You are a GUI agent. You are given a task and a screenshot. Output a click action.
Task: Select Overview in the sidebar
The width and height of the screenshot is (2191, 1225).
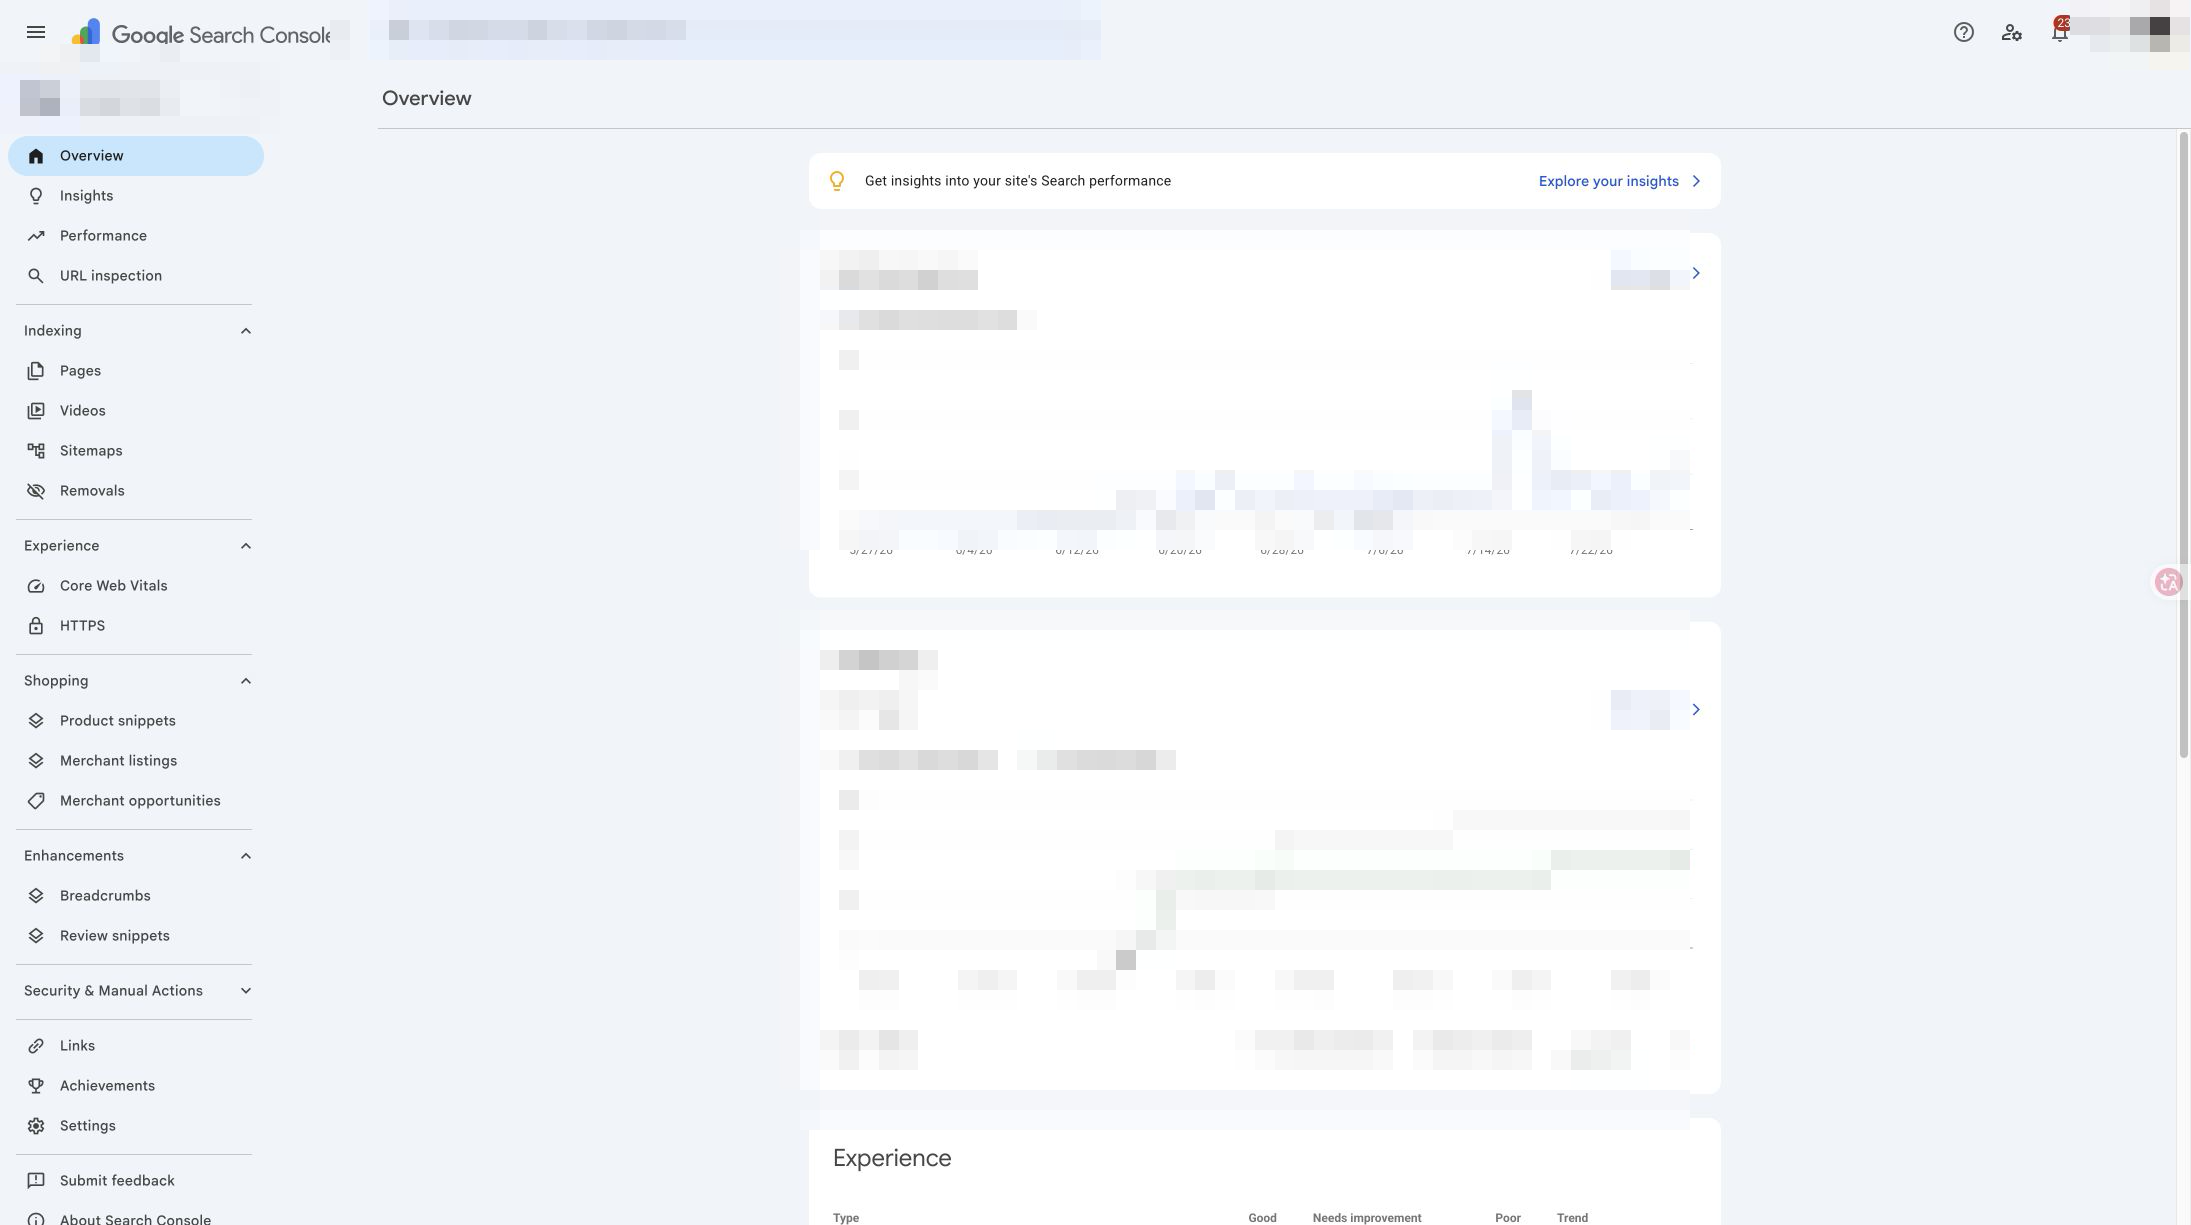point(136,156)
